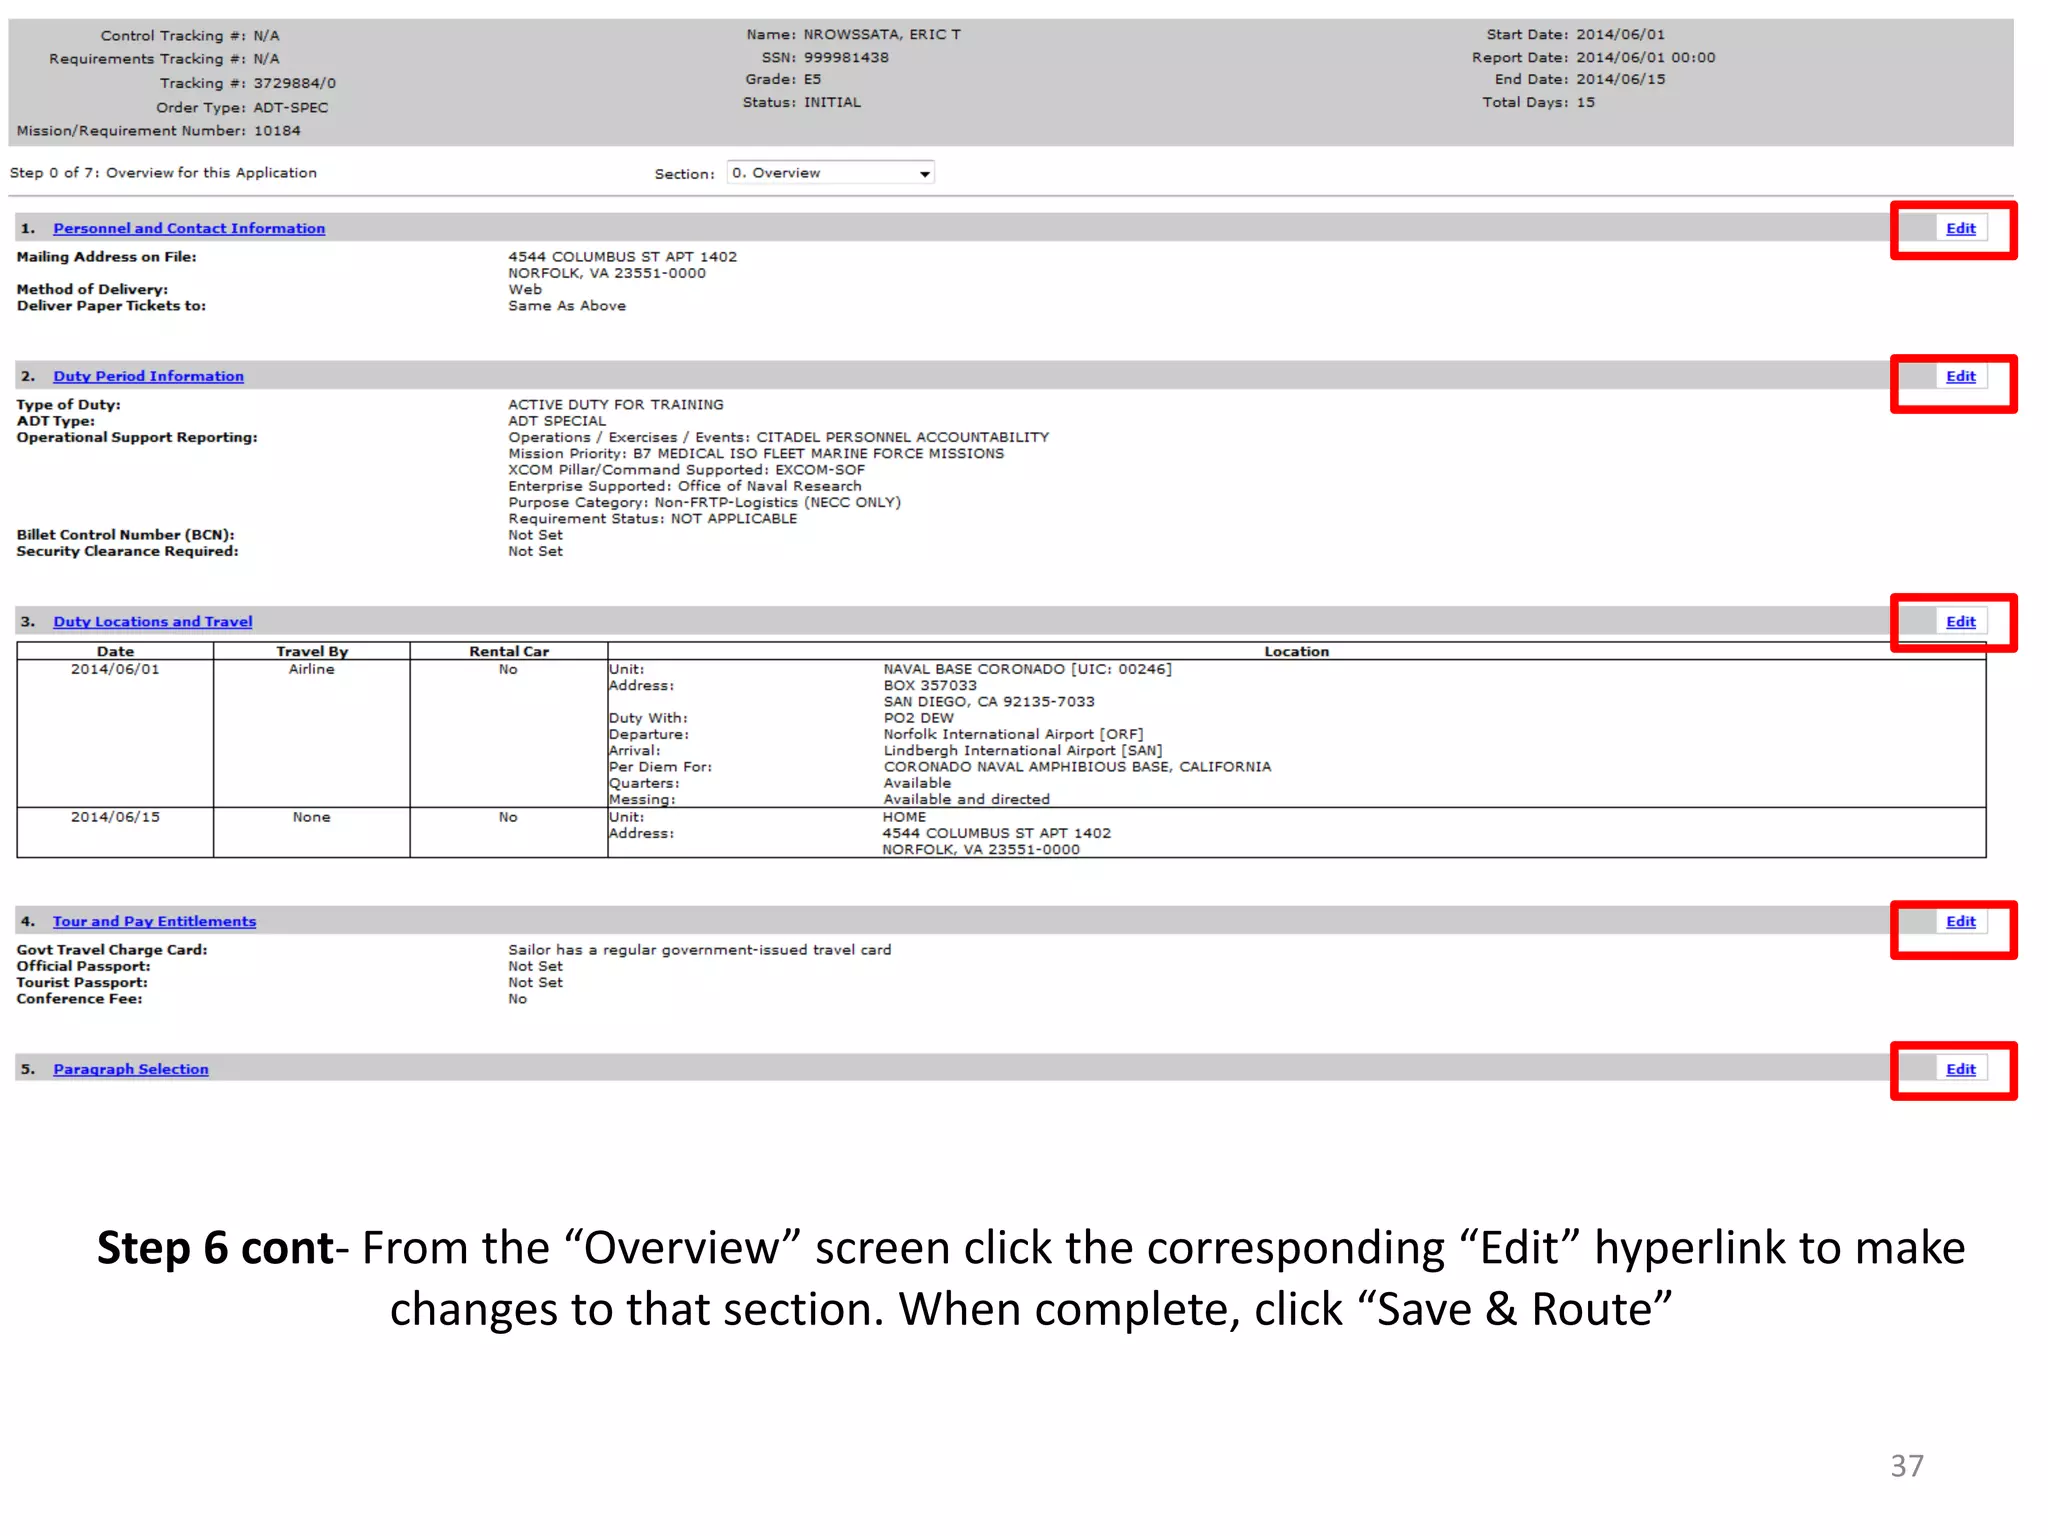
Task: Select the 2014/06/01 date cell
Action: pyautogui.click(x=115, y=669)
